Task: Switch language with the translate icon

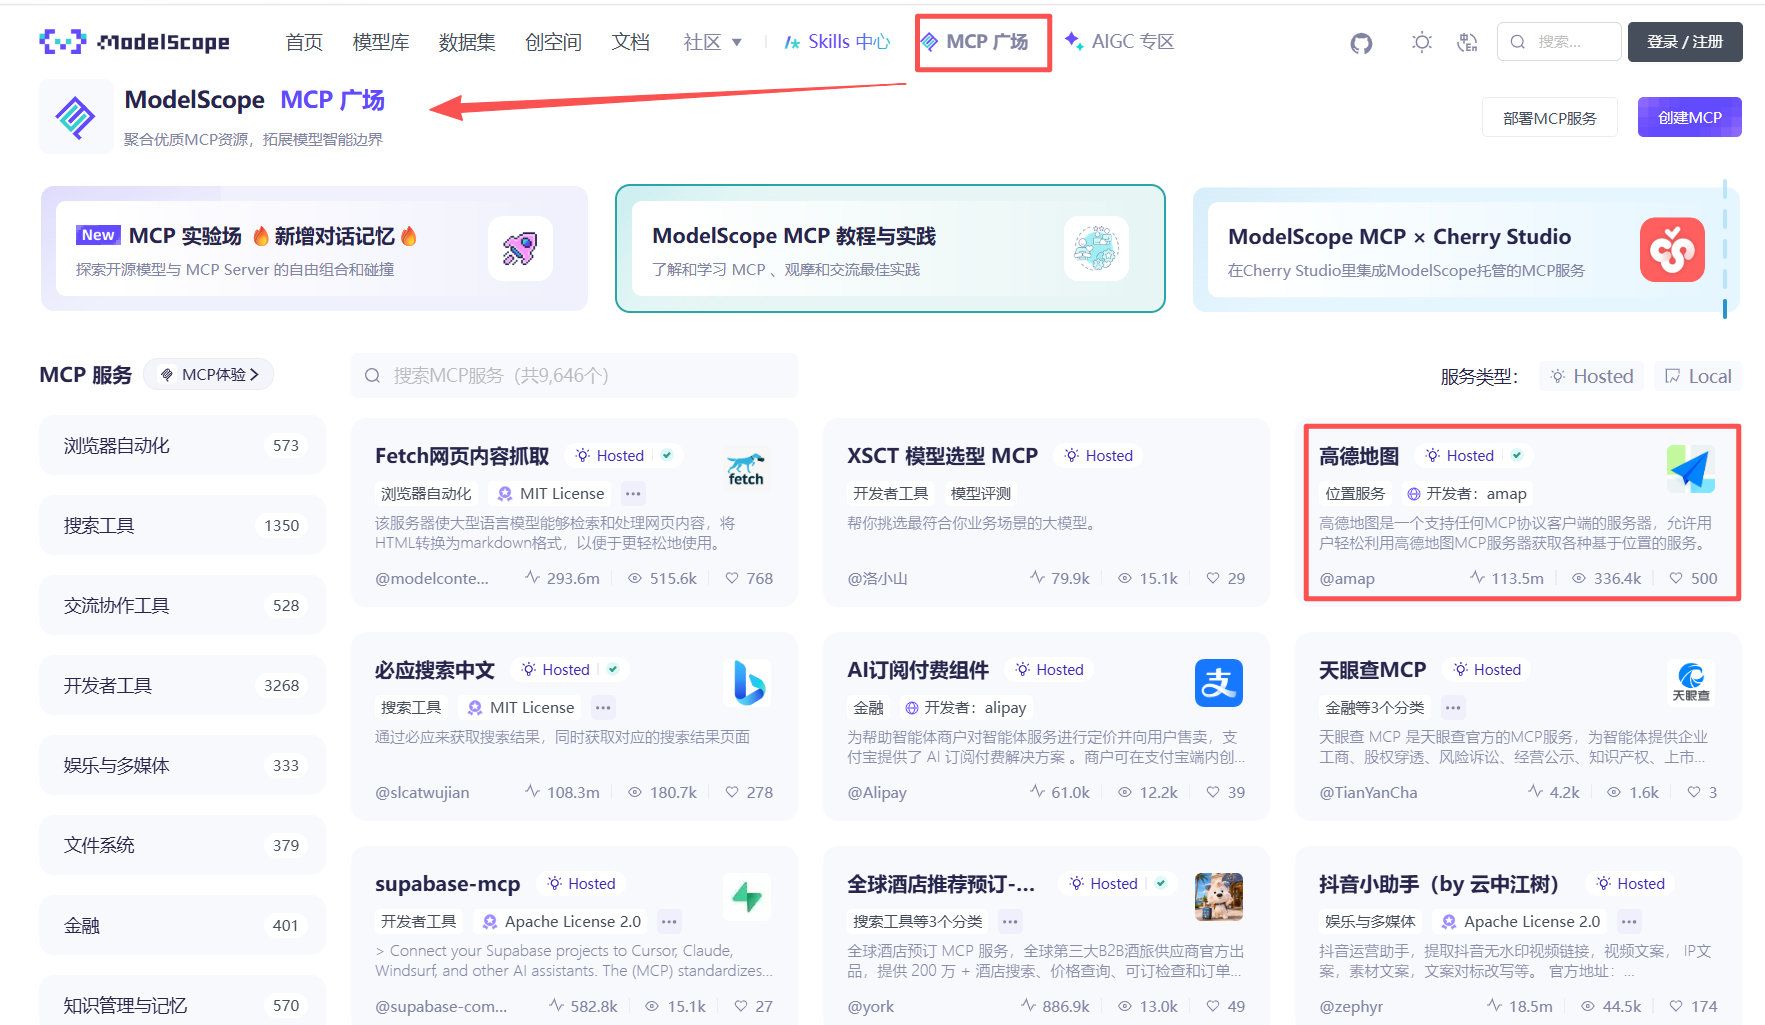Action: pyautogui.click(x=1467, y=42)
